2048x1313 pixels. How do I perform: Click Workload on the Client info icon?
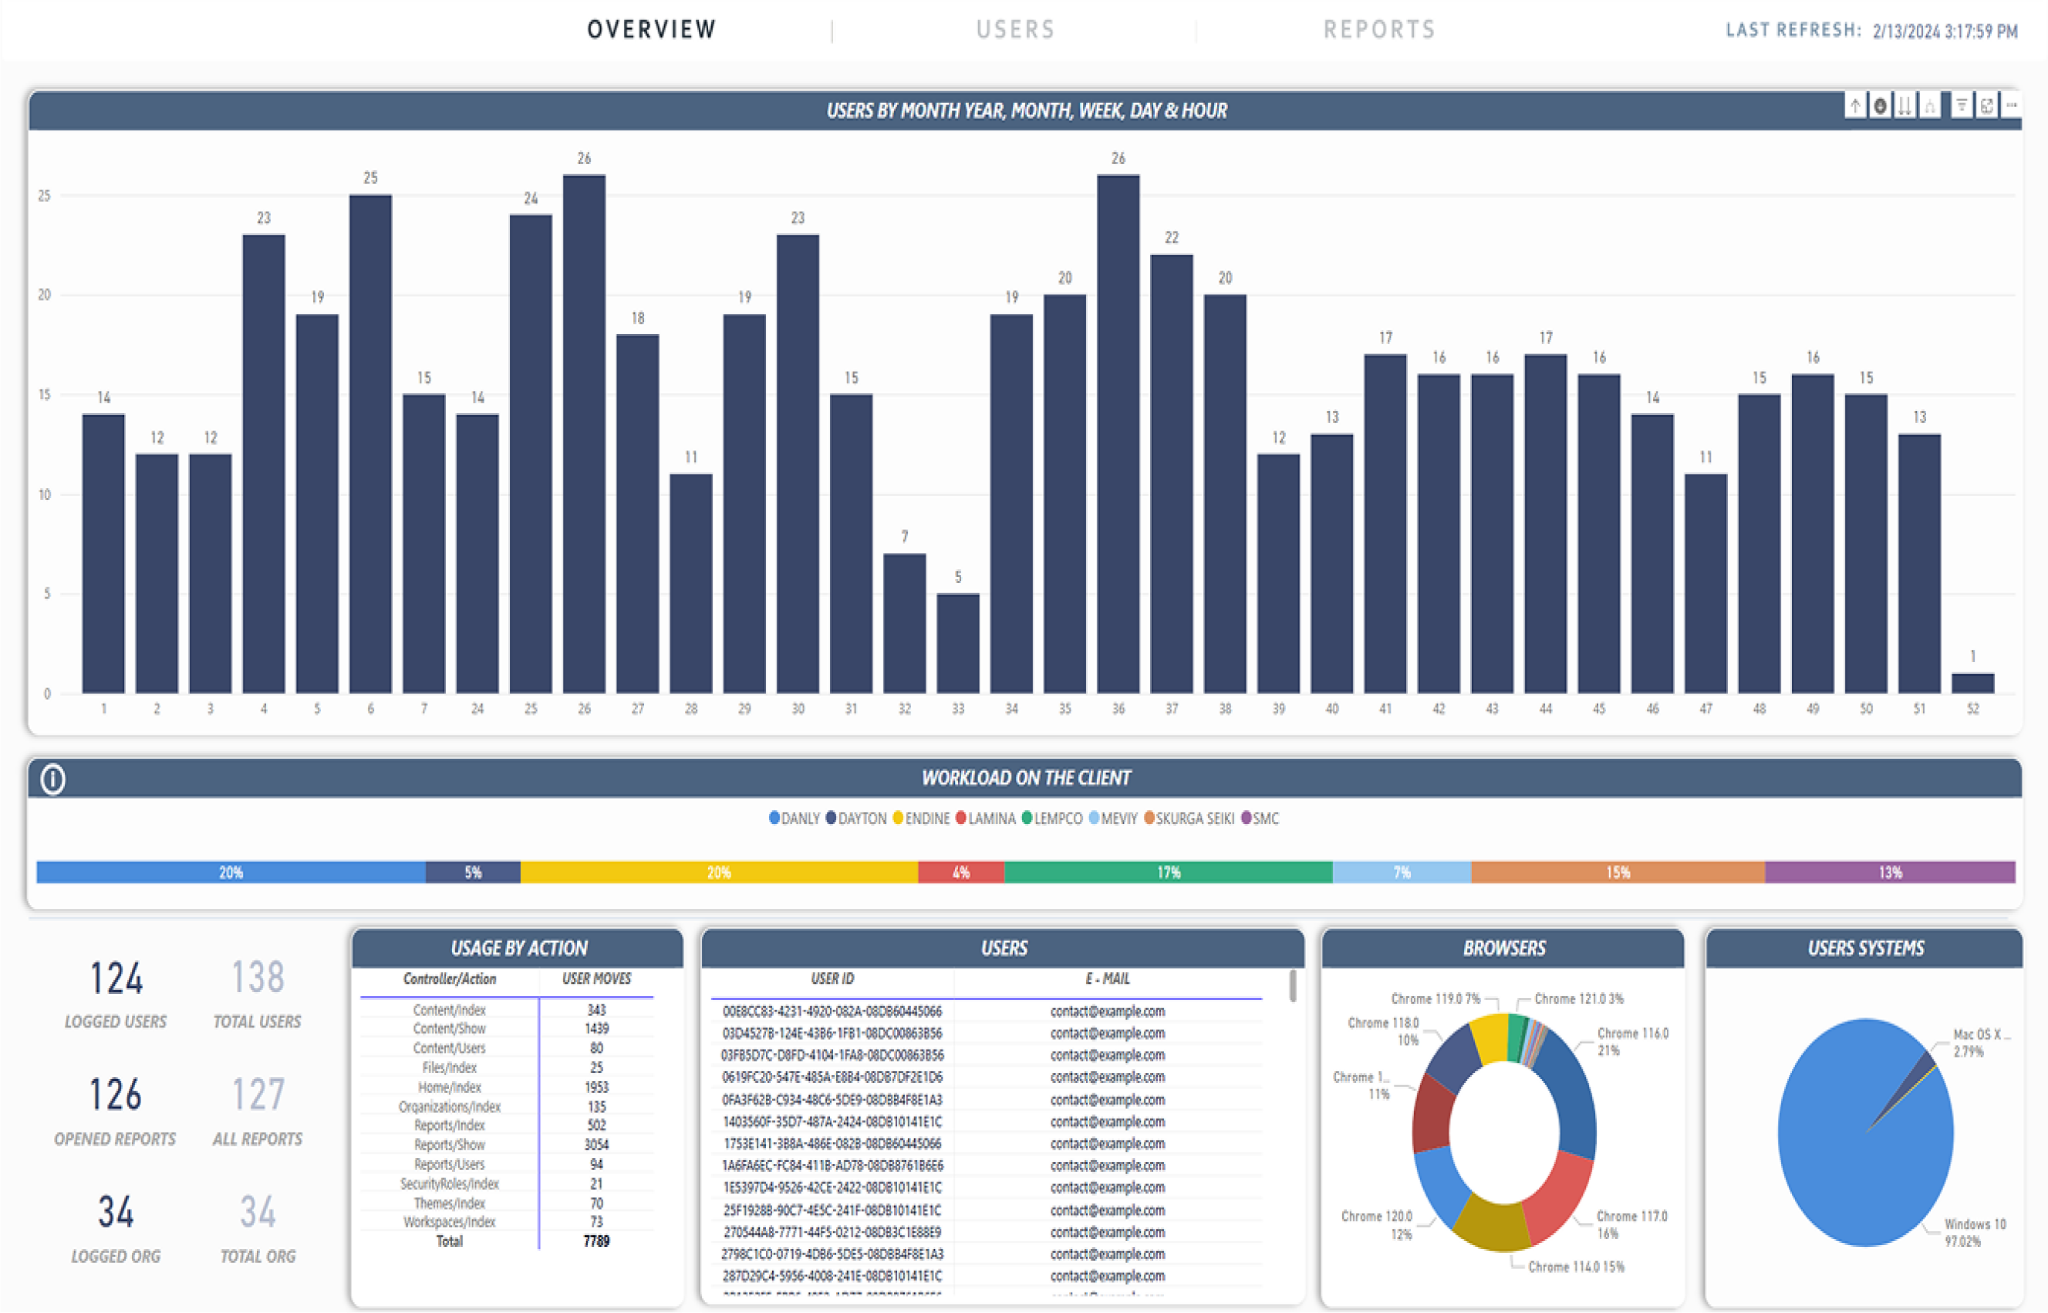pyautogui.click(x=53, y=778)
